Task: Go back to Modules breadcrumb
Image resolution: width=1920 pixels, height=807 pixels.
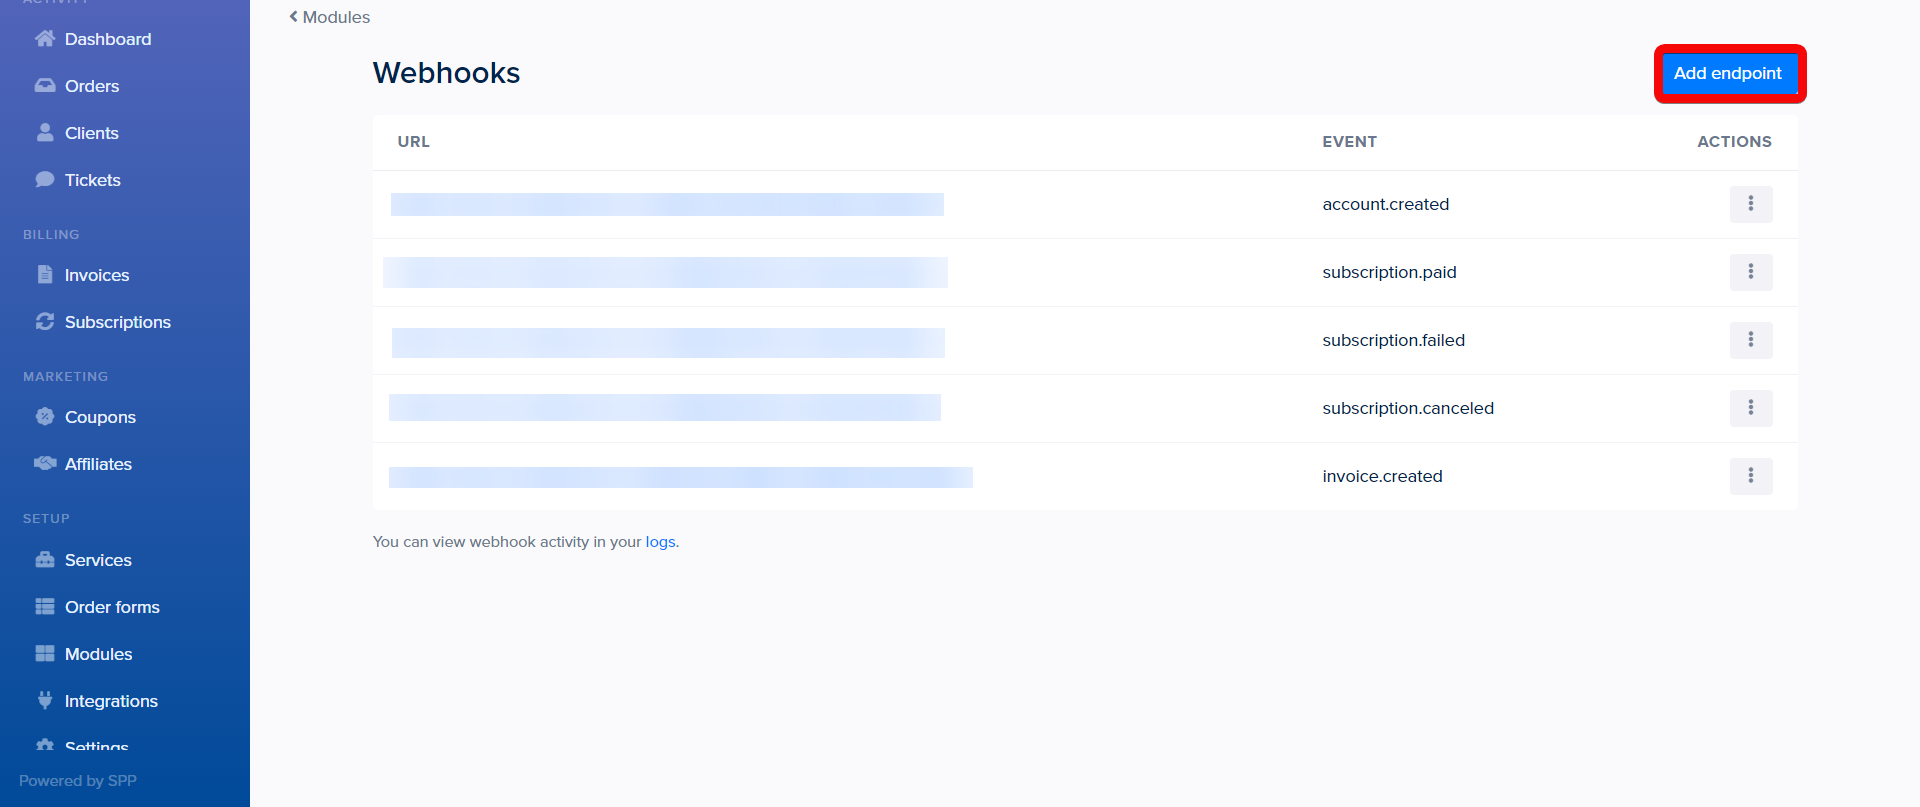Action: 329,17
